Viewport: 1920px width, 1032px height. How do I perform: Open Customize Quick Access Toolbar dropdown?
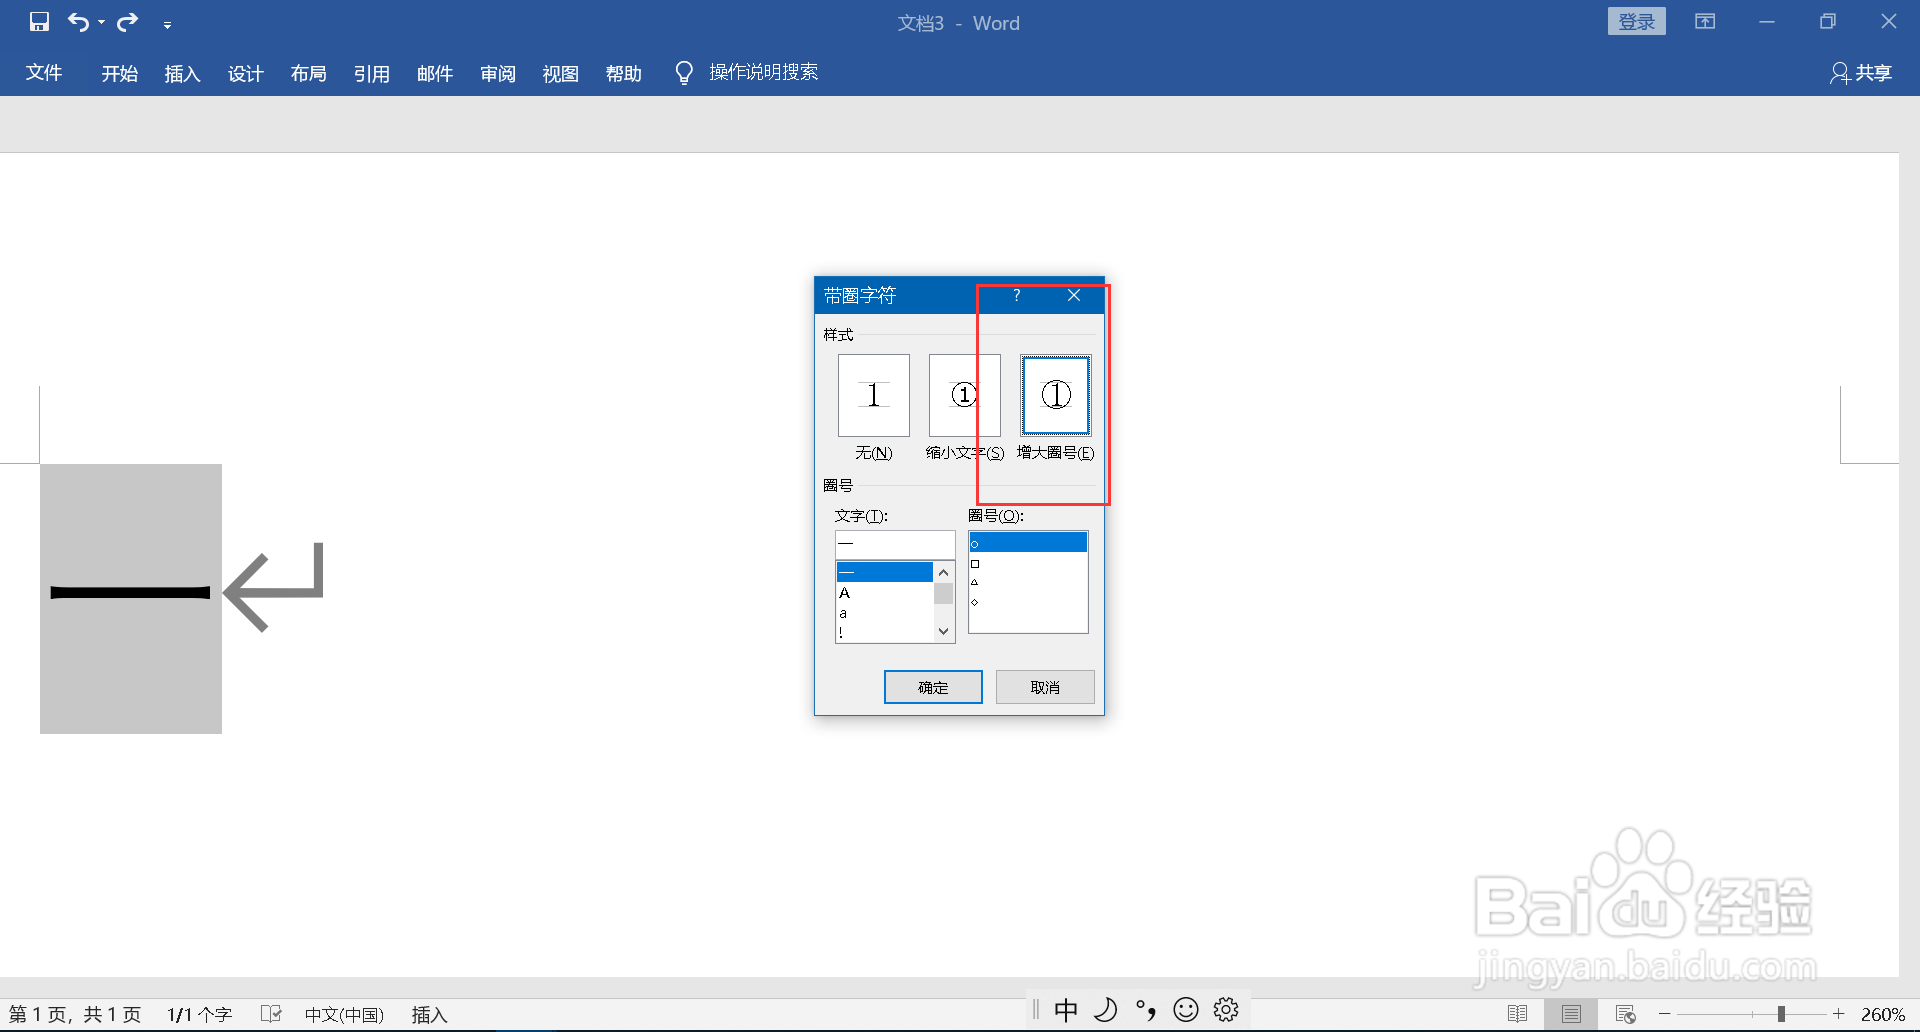(167, 24)
